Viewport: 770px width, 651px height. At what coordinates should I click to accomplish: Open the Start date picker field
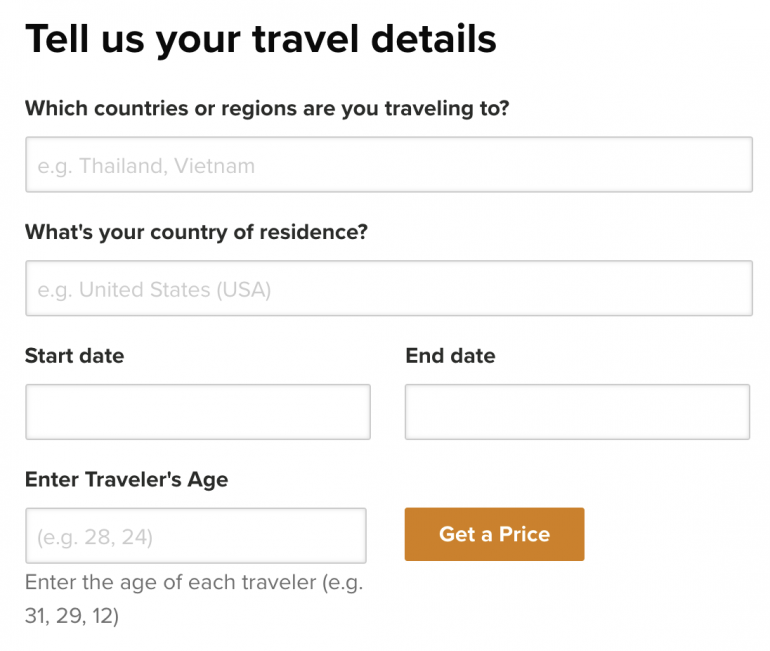pyautogui.click(x=197, y=412)
